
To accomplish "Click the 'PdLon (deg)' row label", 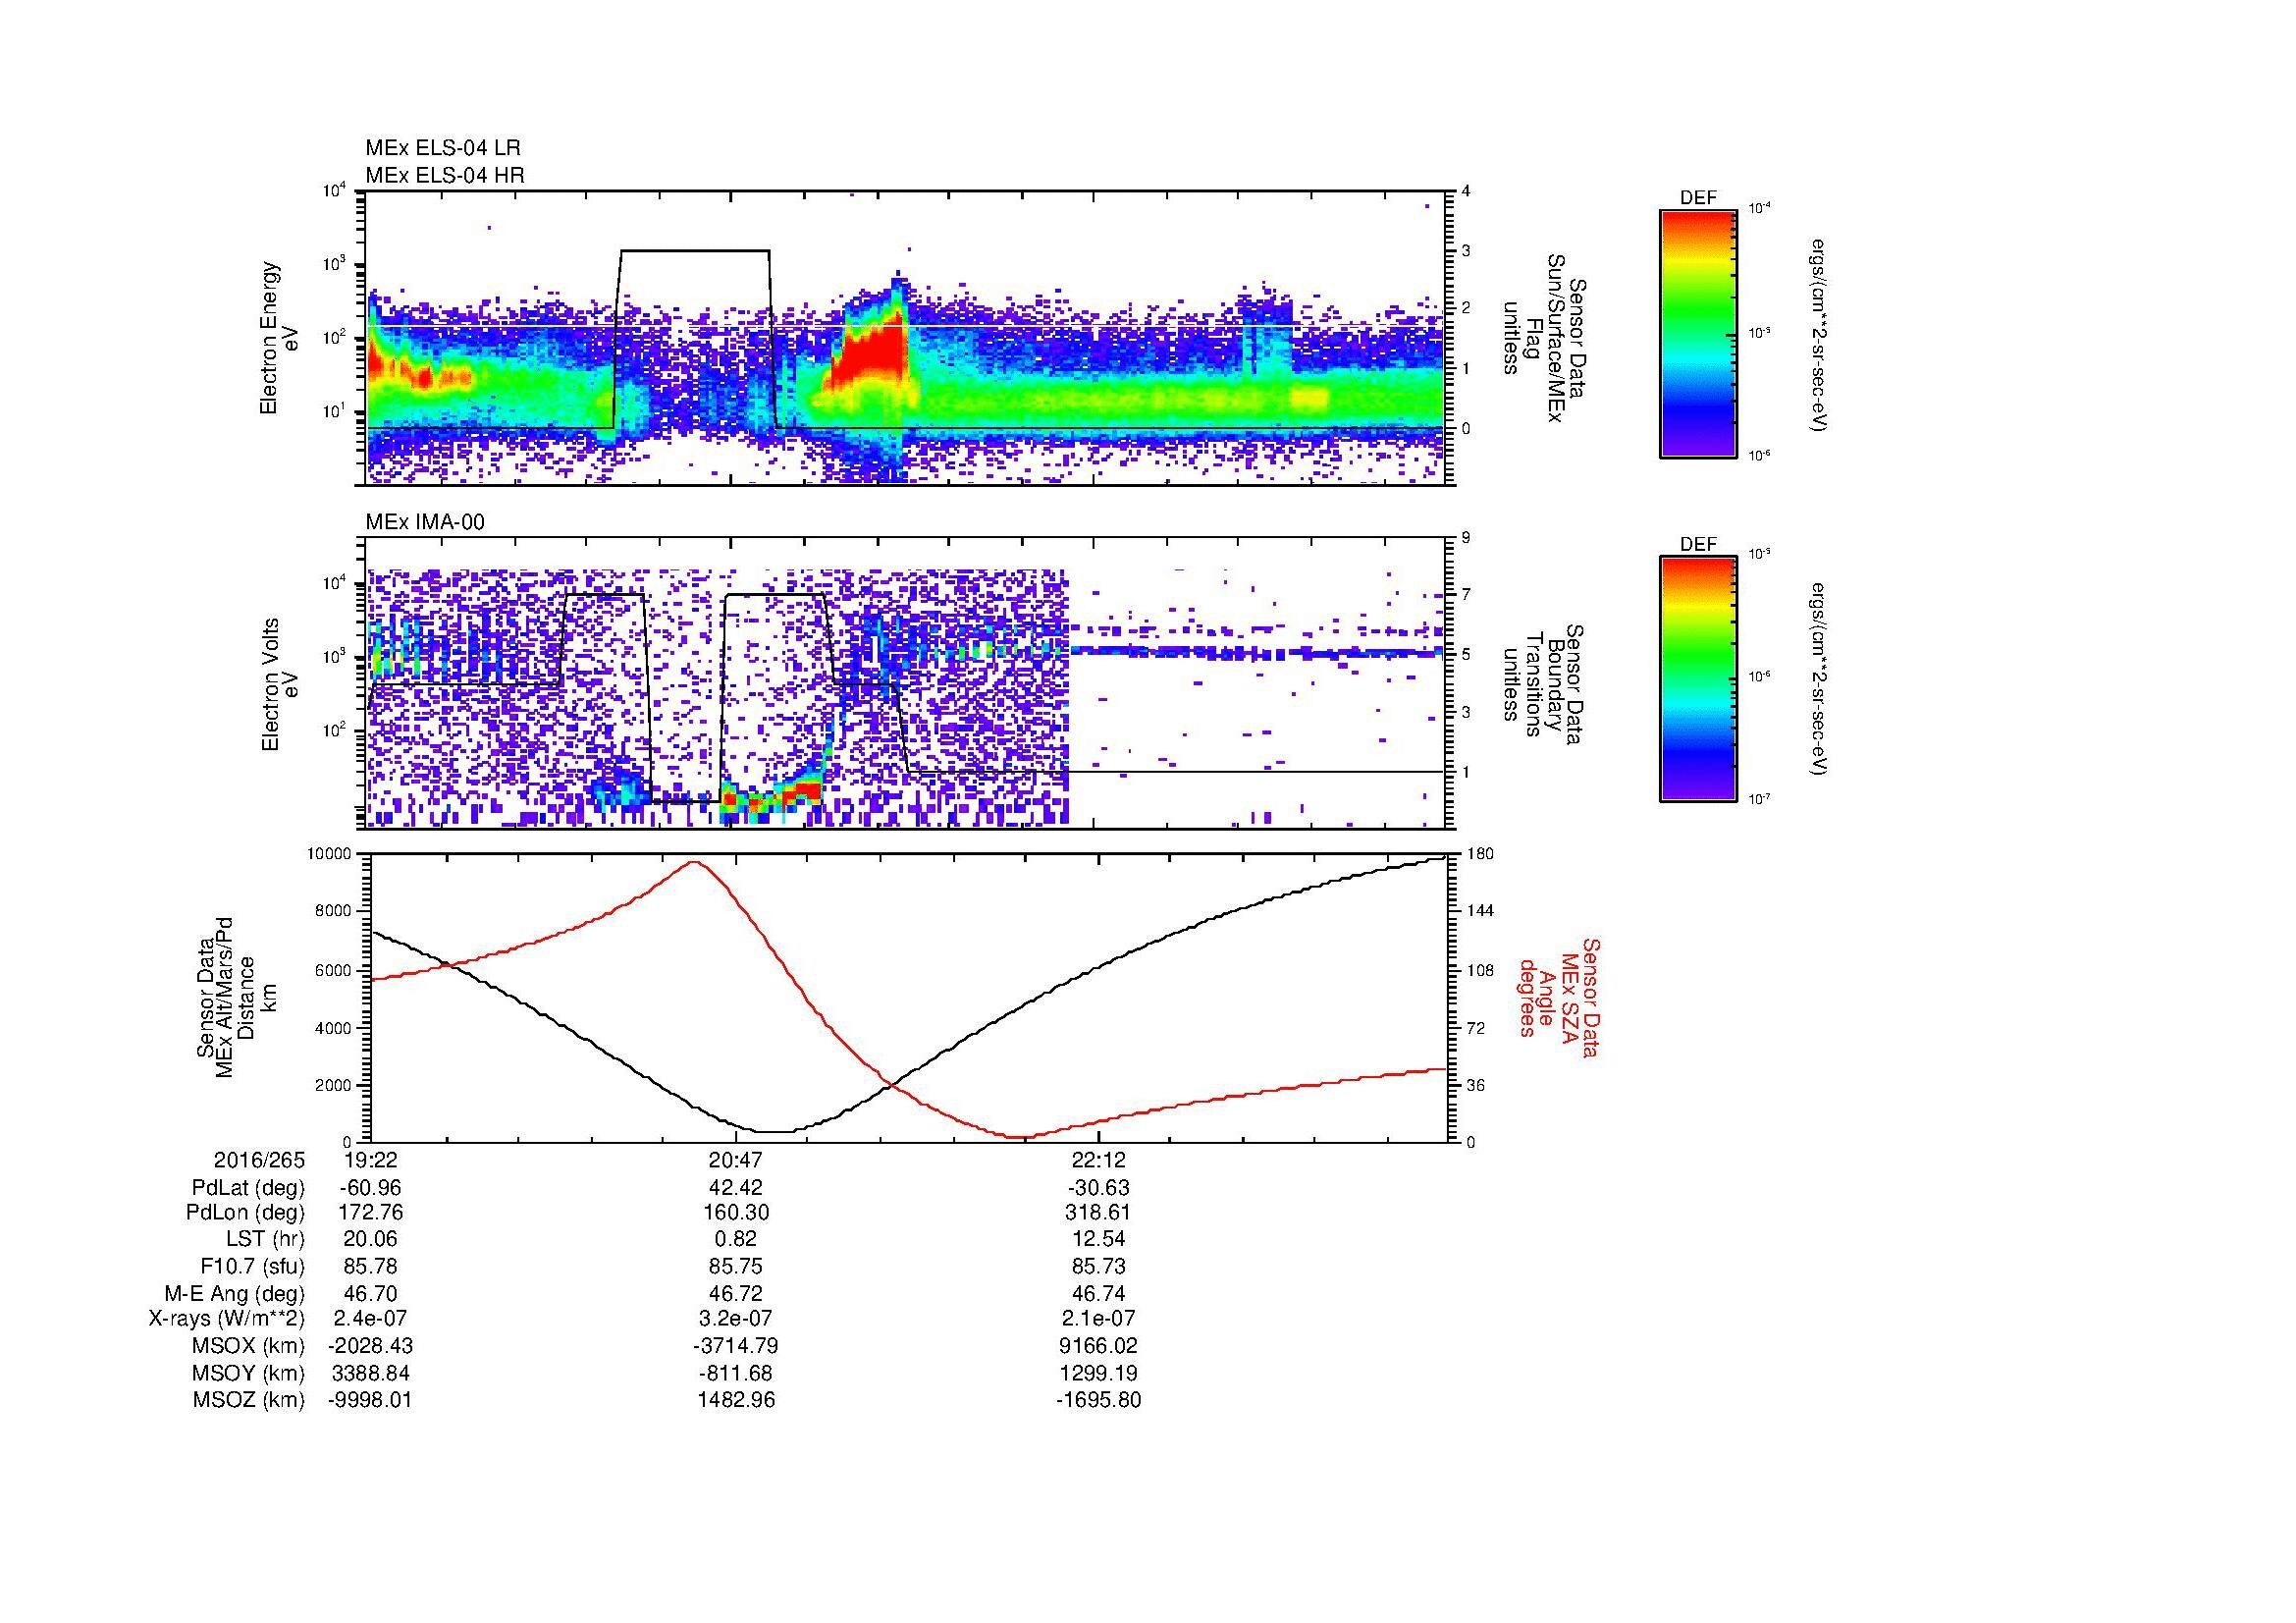I will pos(248,1213).
